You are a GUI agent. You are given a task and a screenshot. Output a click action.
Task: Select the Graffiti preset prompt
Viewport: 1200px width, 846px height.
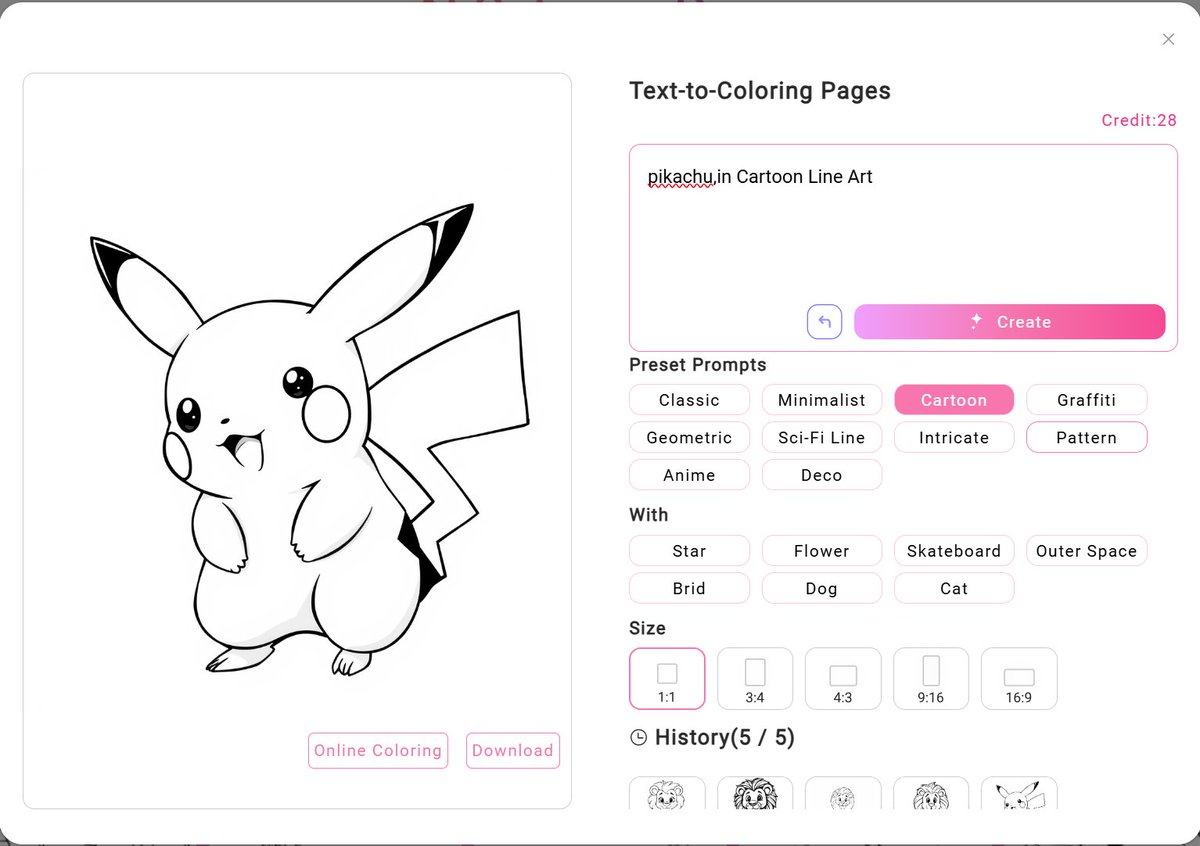point(1087,400)
